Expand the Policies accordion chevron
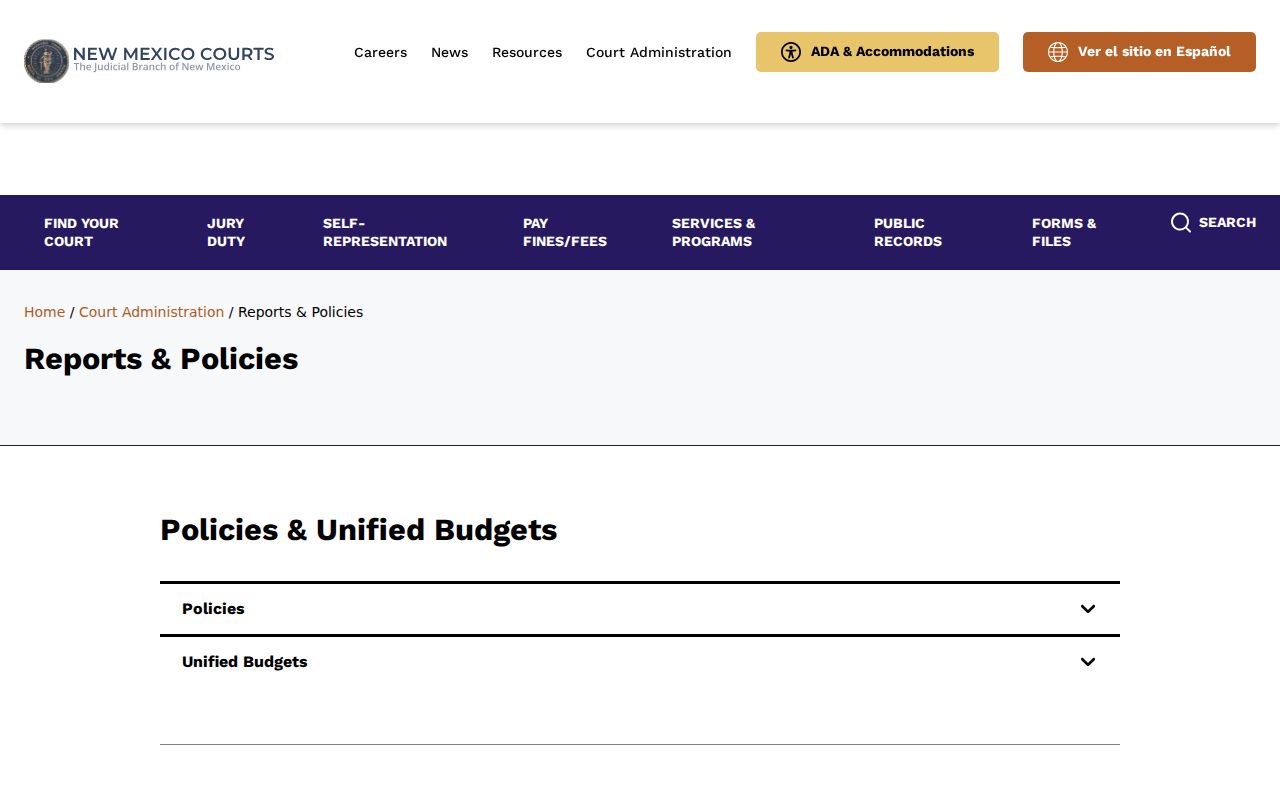This screenshot has width=1280, height=800. 1088,609
